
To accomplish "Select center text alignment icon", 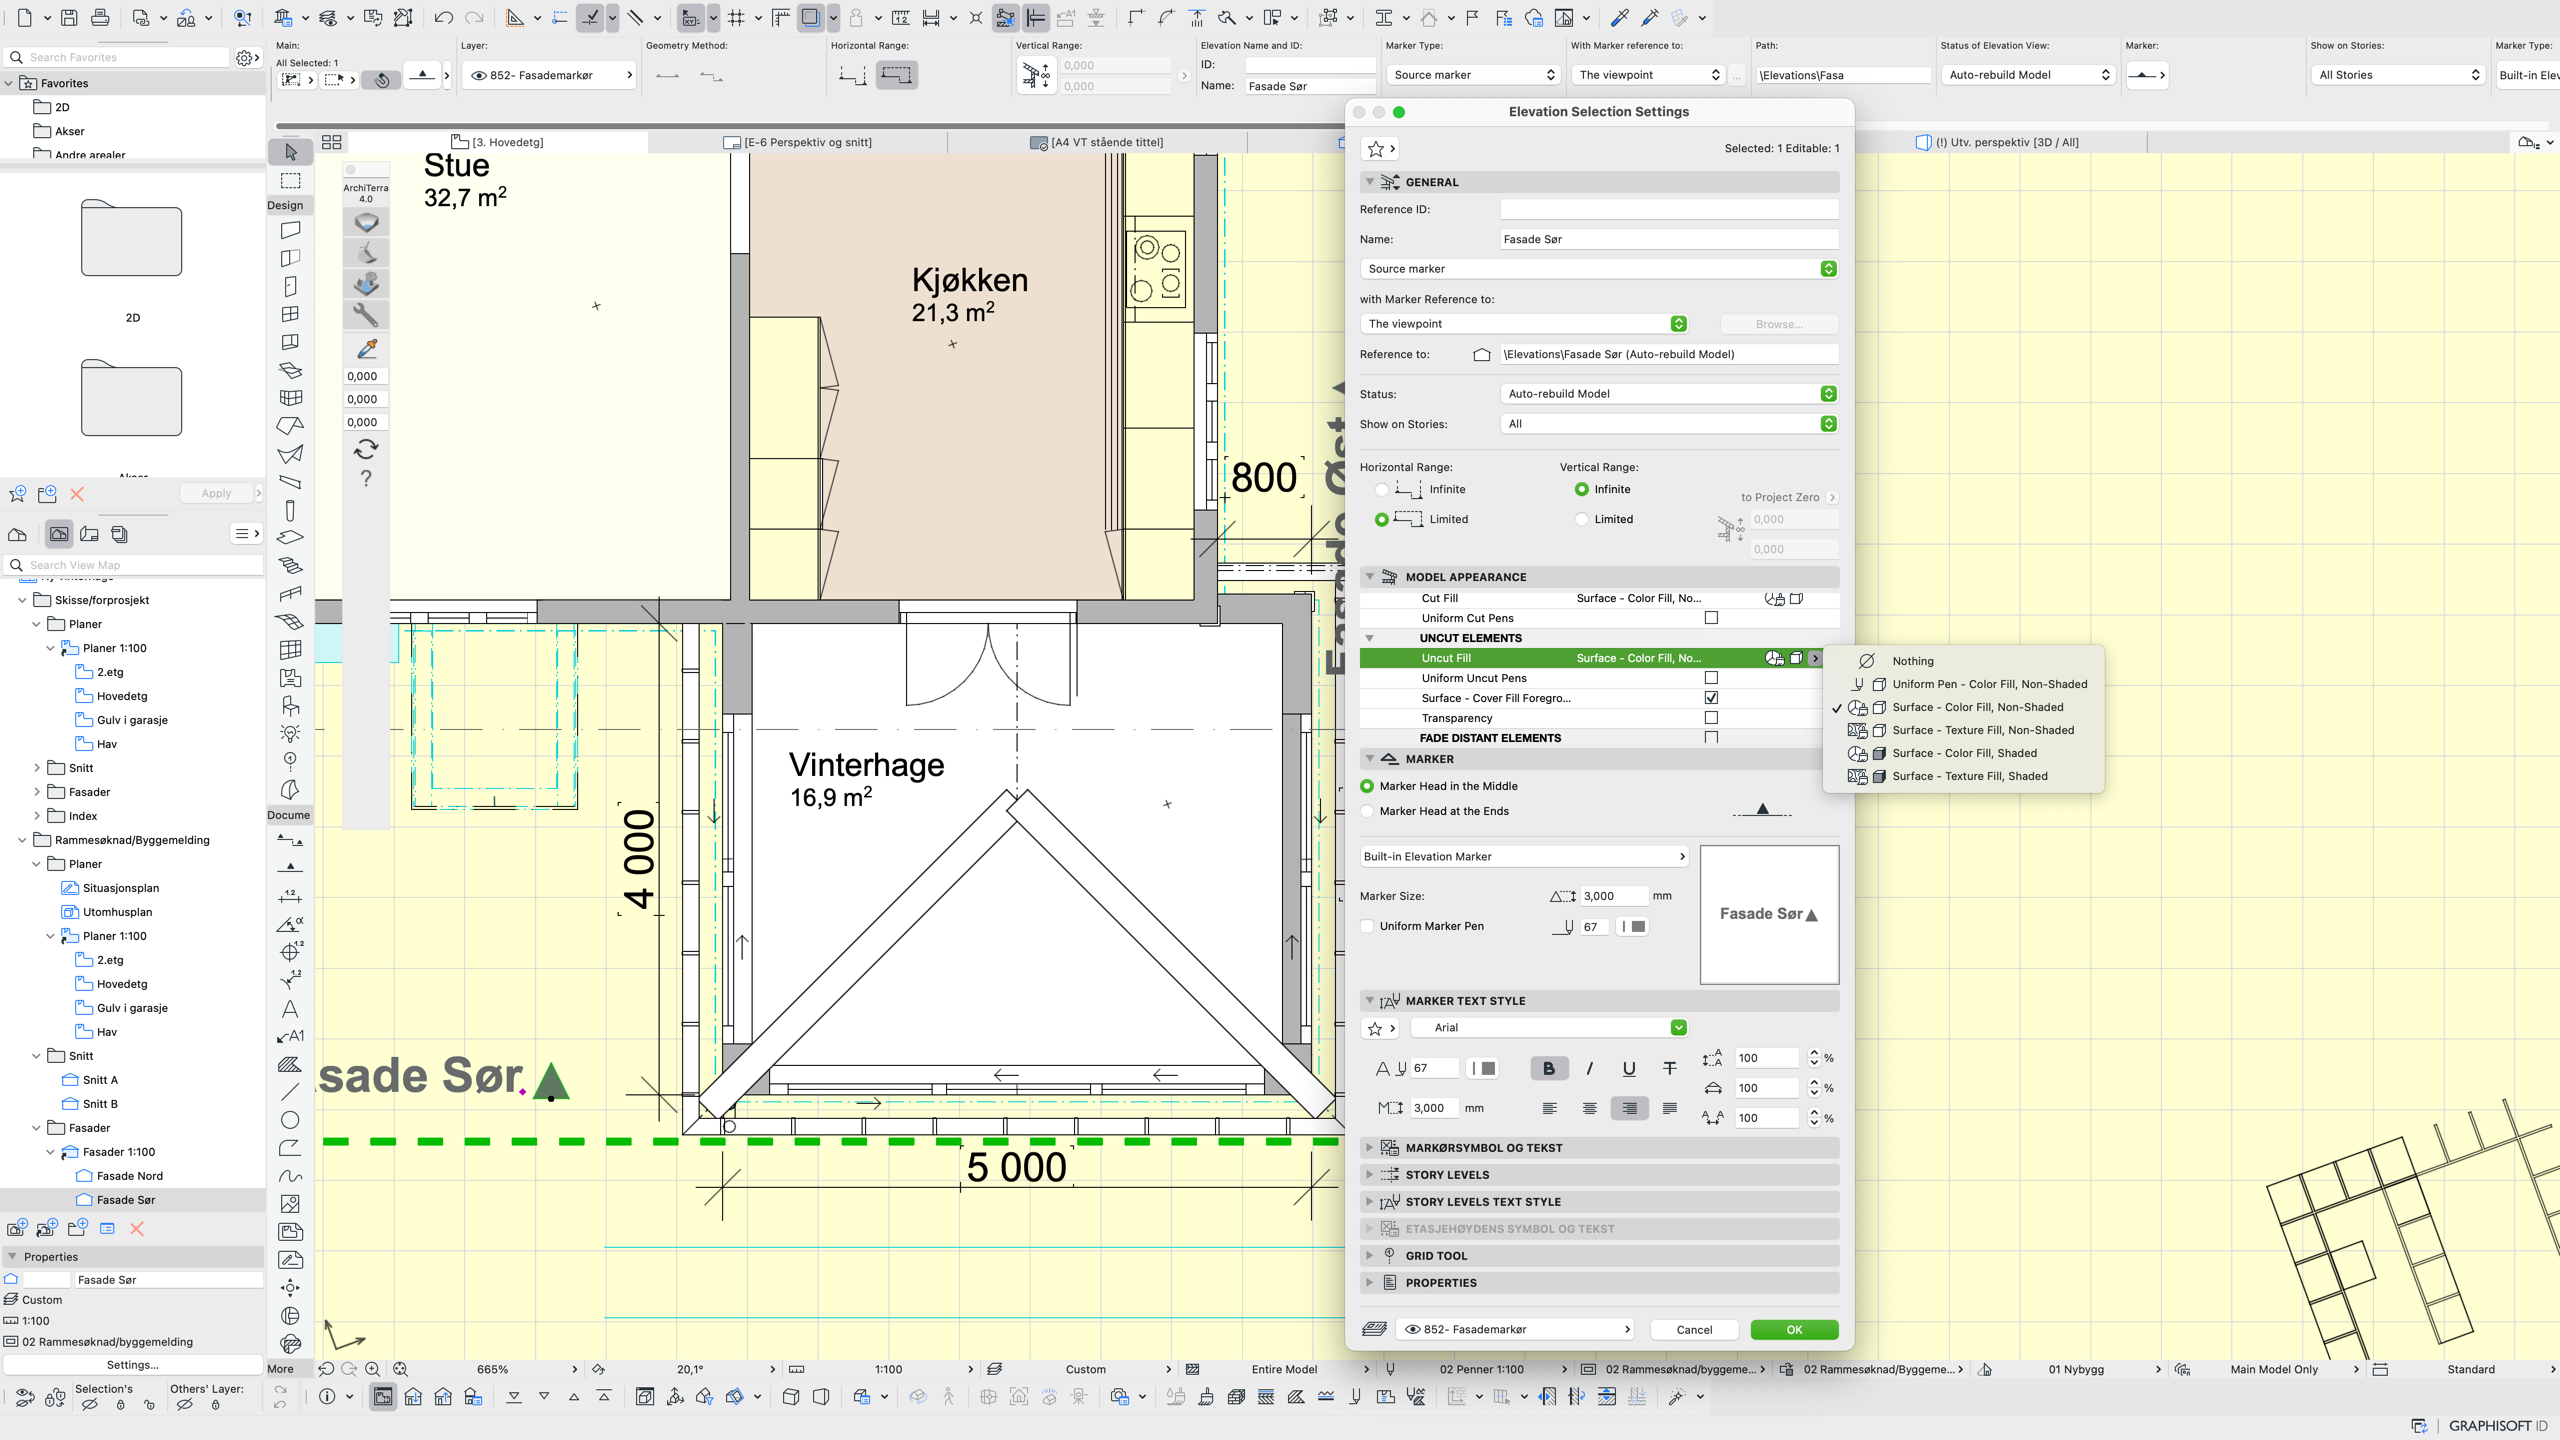I will pyautogui.click(x=1589, y=1108).
